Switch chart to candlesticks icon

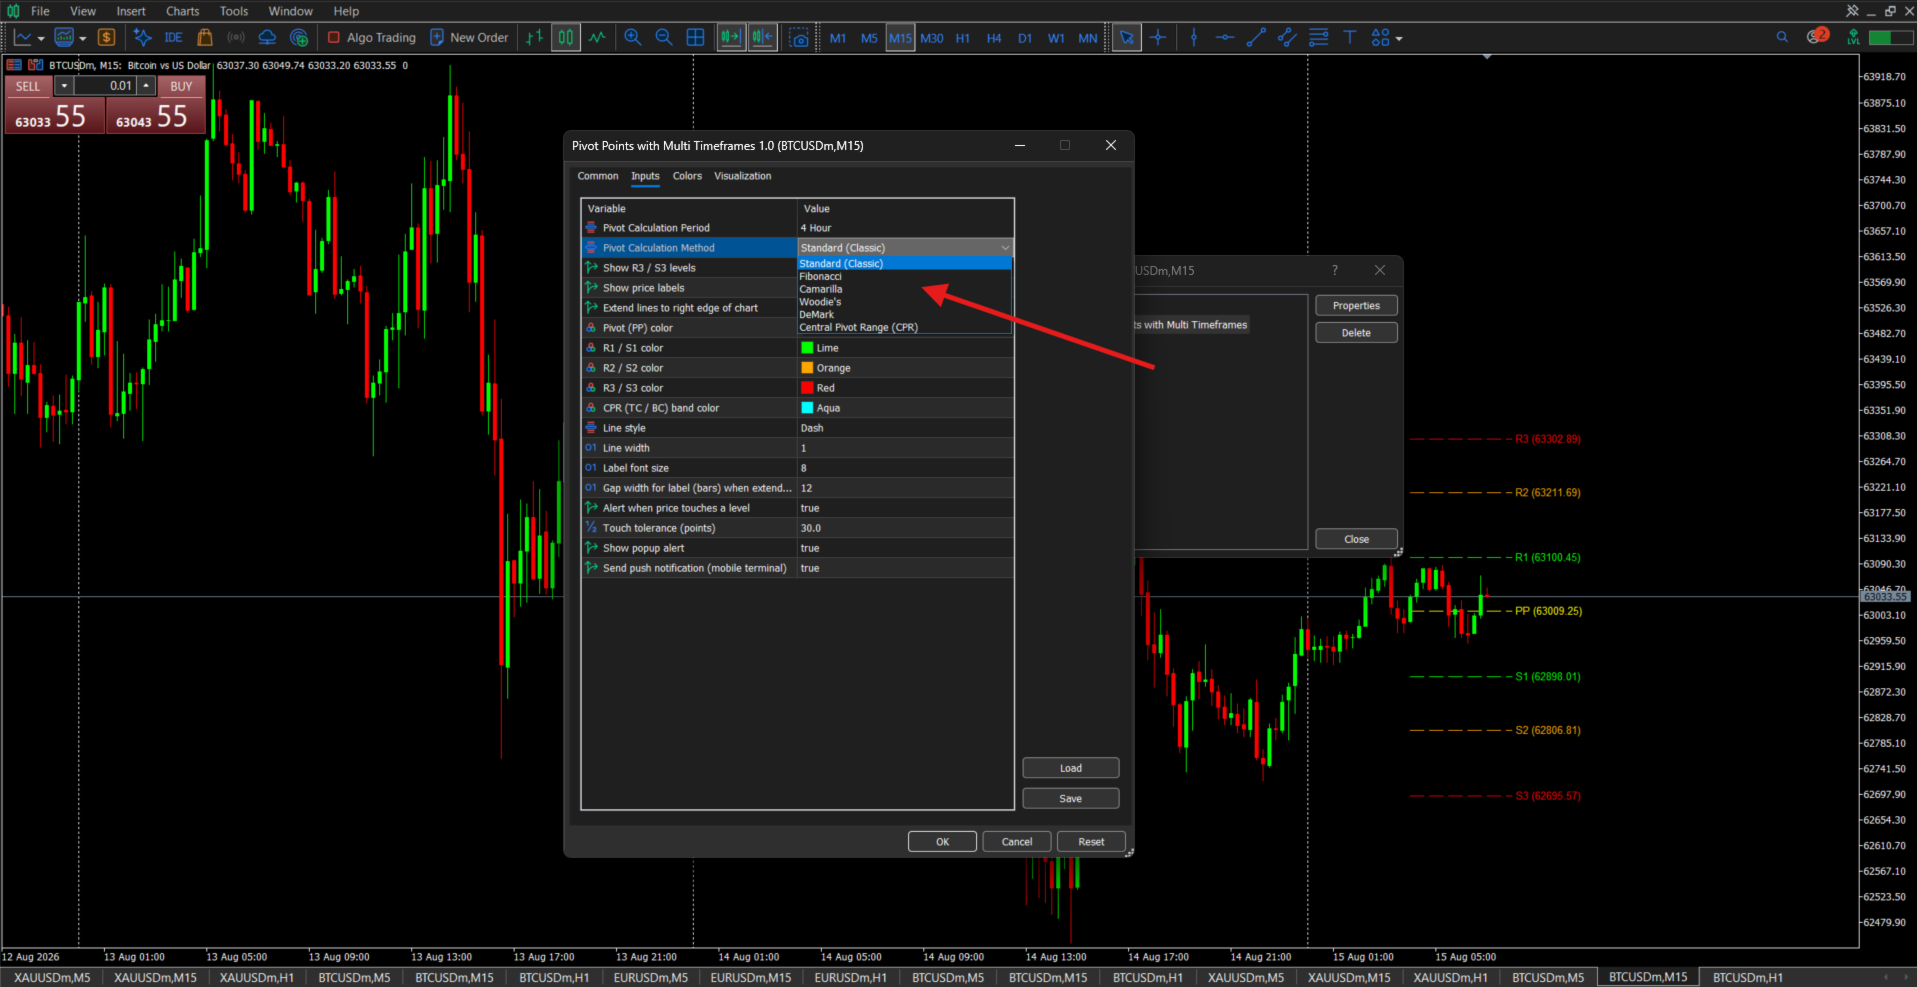[x=566, y=37]
